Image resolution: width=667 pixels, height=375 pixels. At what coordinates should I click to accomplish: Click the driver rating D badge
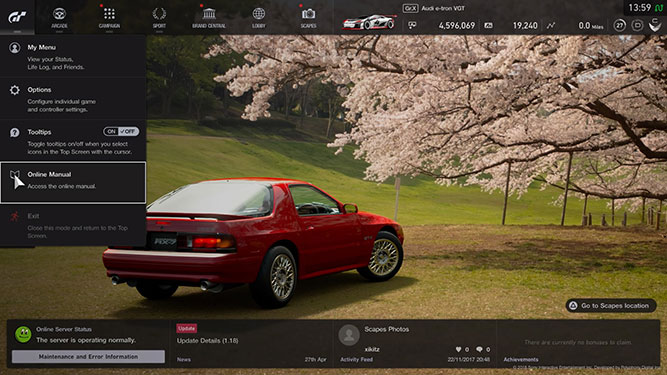tap(637, 26)
